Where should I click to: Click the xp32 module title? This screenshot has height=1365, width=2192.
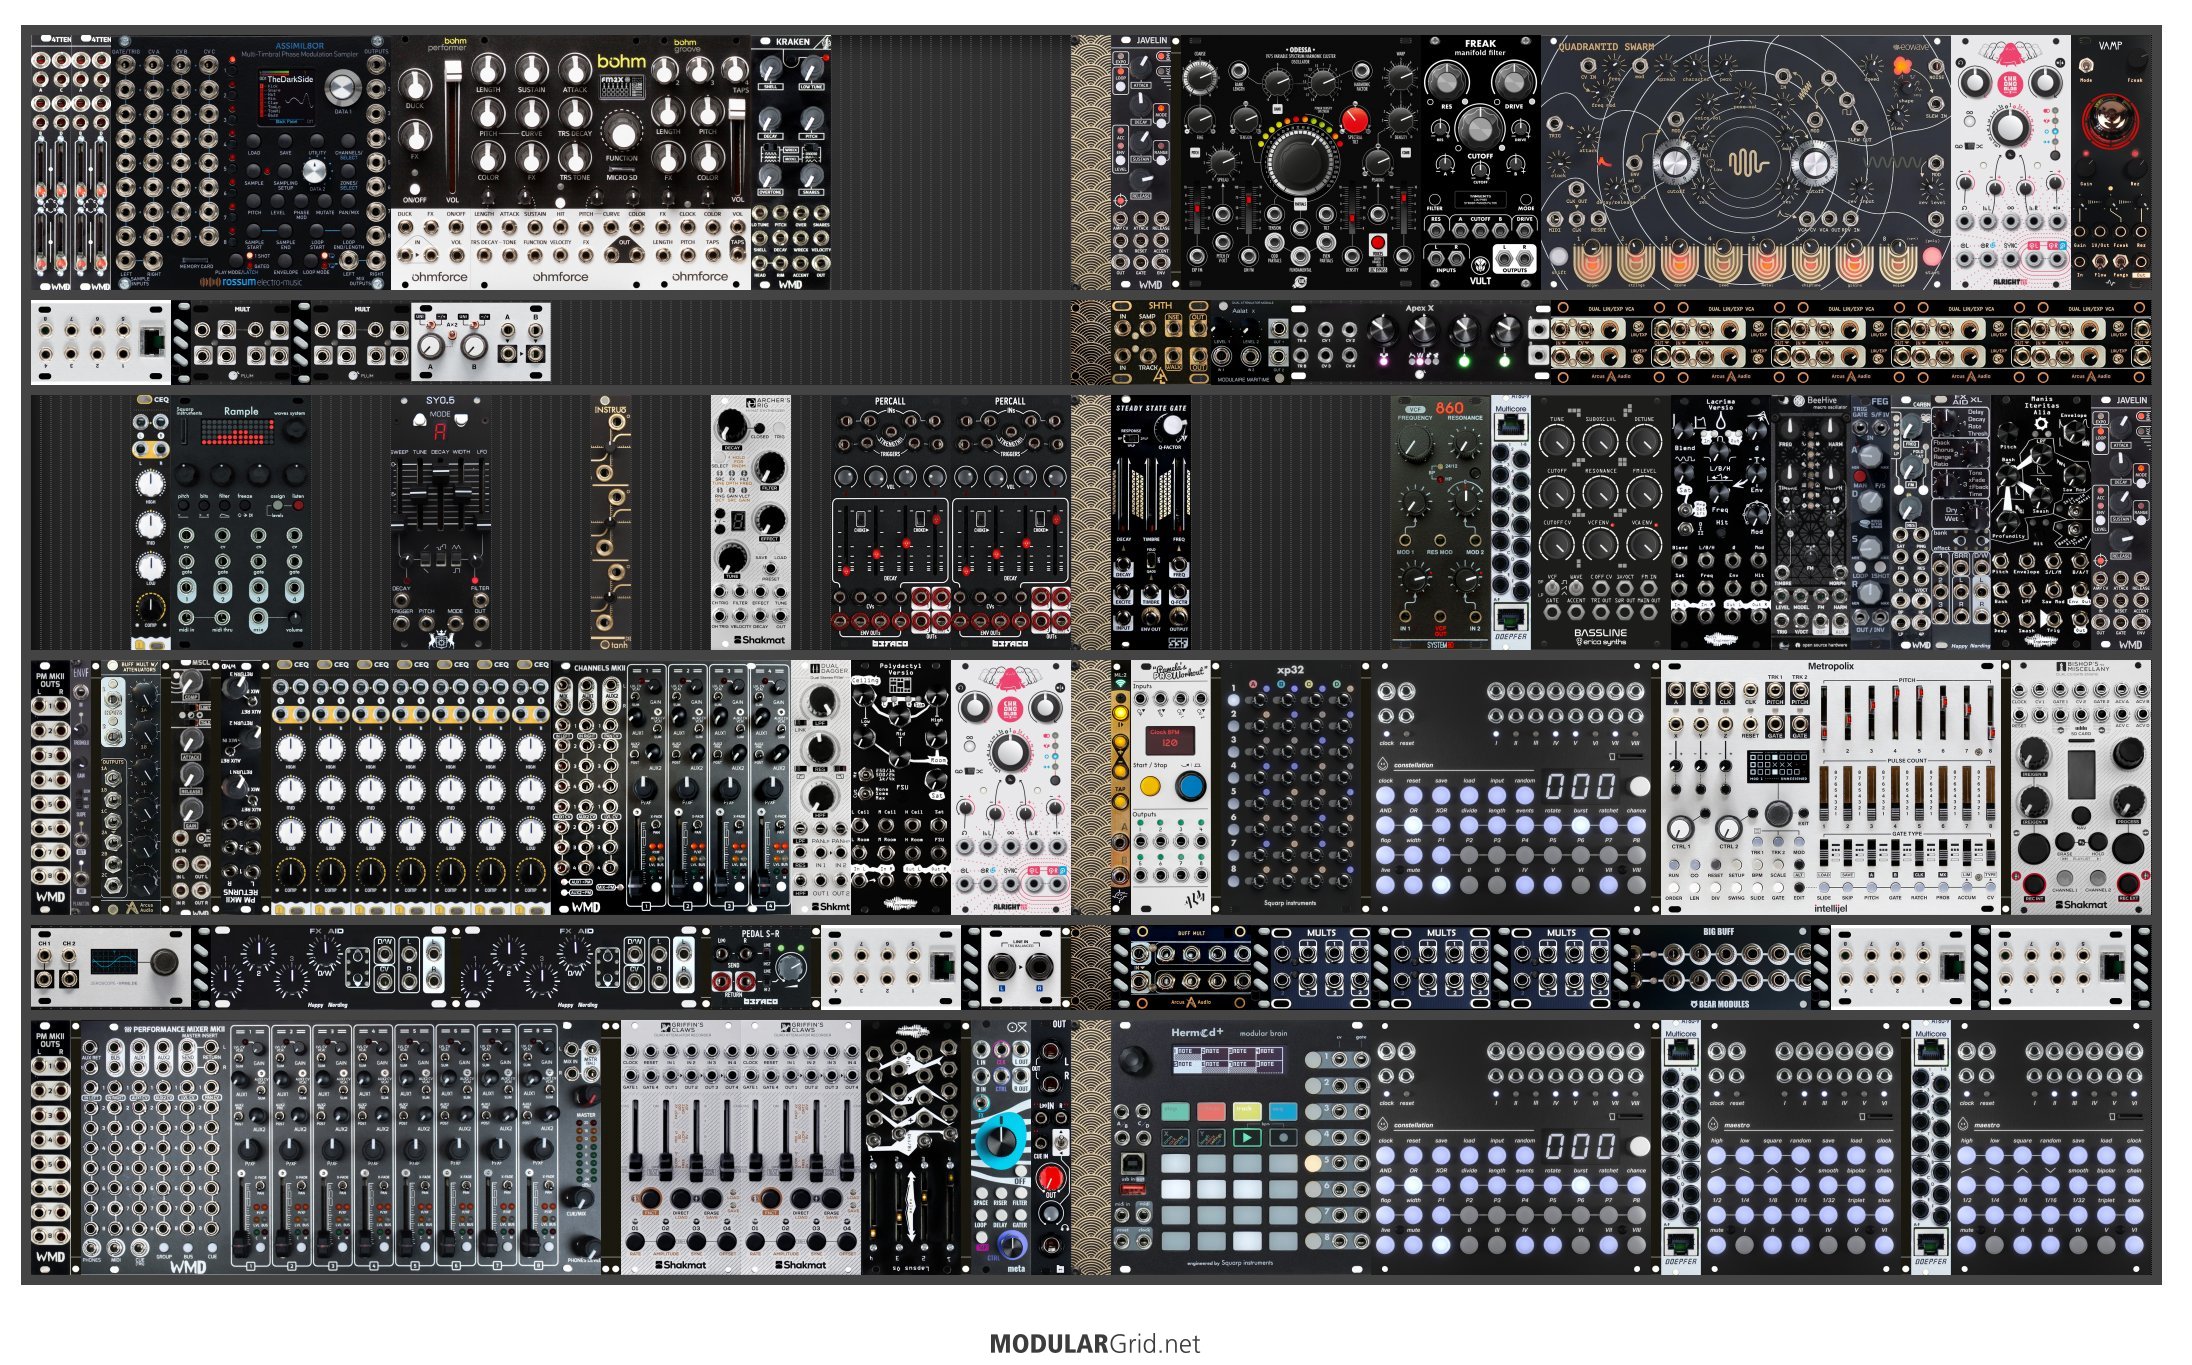[x=1291, y=670]
